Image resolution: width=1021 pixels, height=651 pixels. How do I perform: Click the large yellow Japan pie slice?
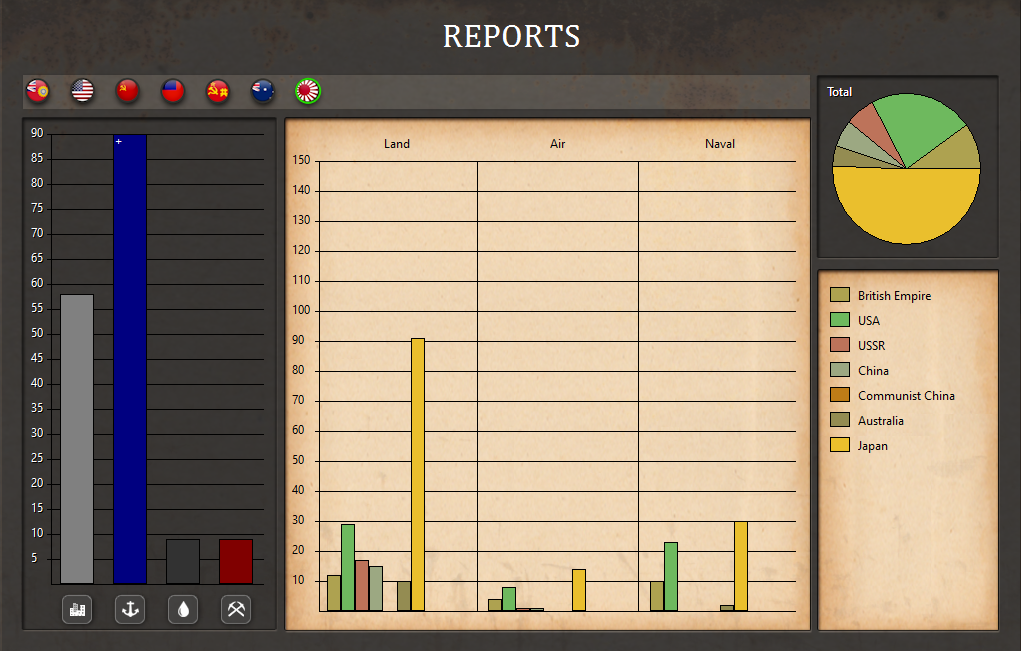click(906, 208)
